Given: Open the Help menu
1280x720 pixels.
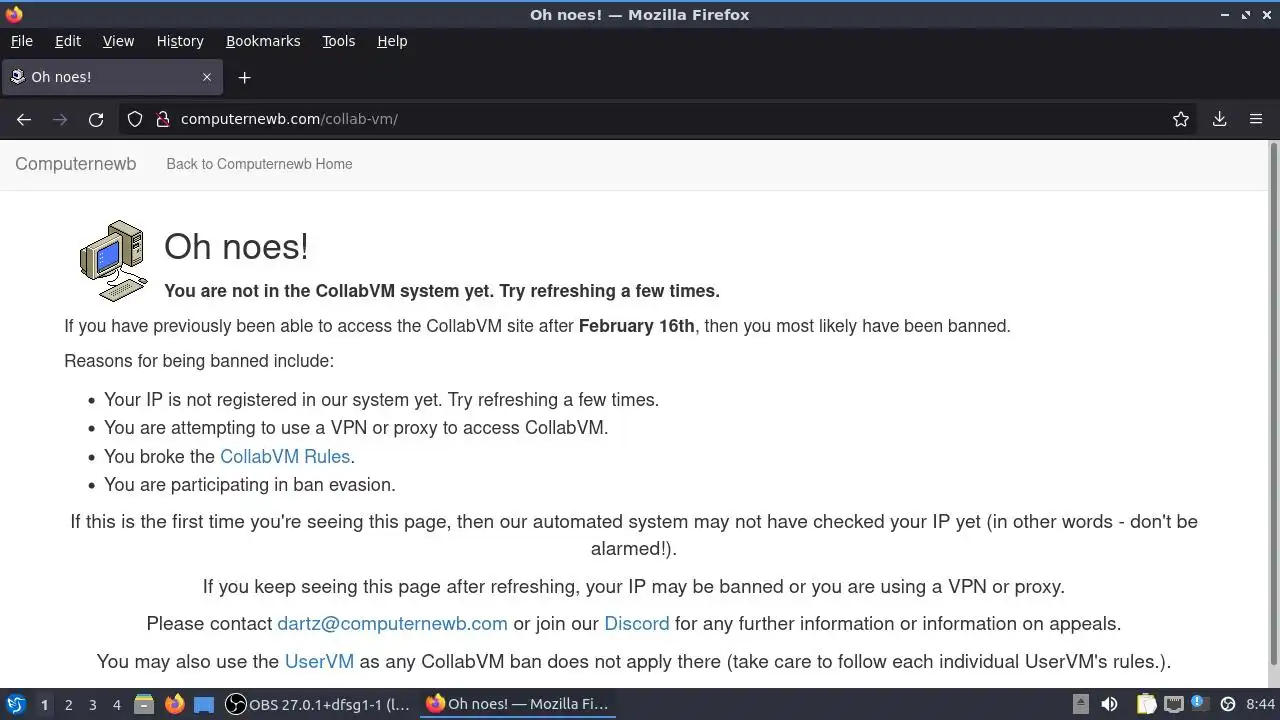Looking at the screenshot, I should 392,41.
